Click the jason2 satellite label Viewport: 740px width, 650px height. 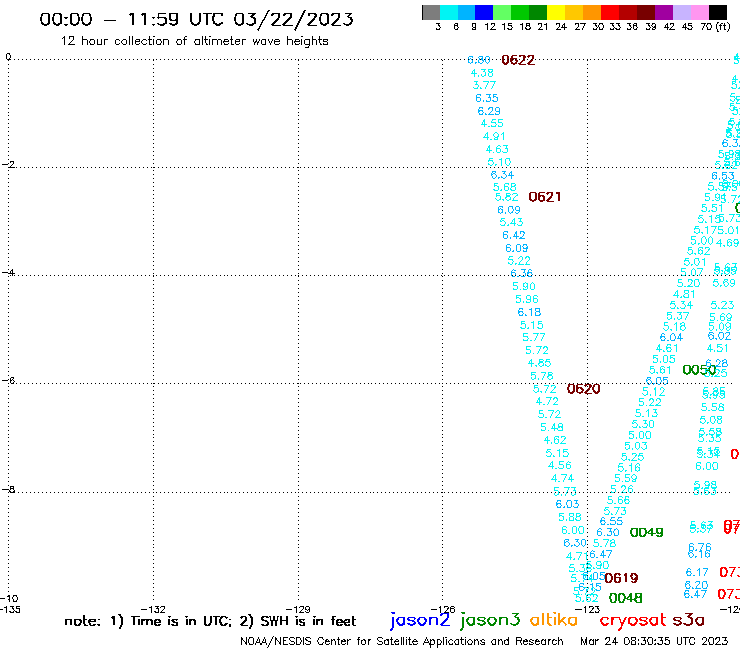420,620
